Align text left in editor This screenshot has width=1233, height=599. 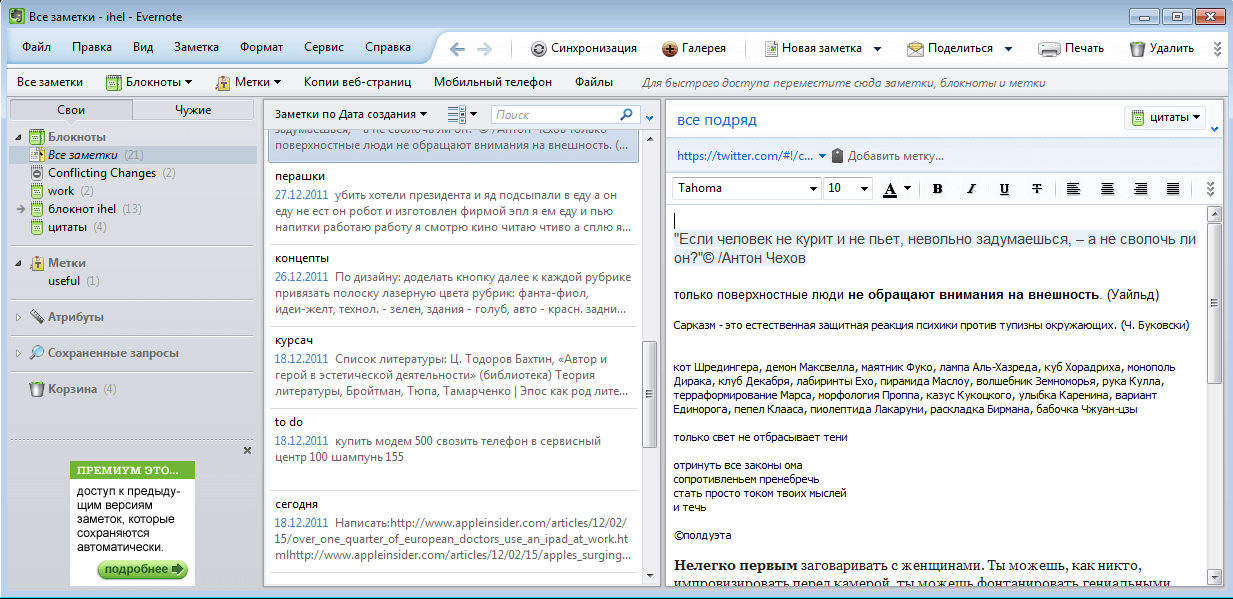coord(1073,188)
